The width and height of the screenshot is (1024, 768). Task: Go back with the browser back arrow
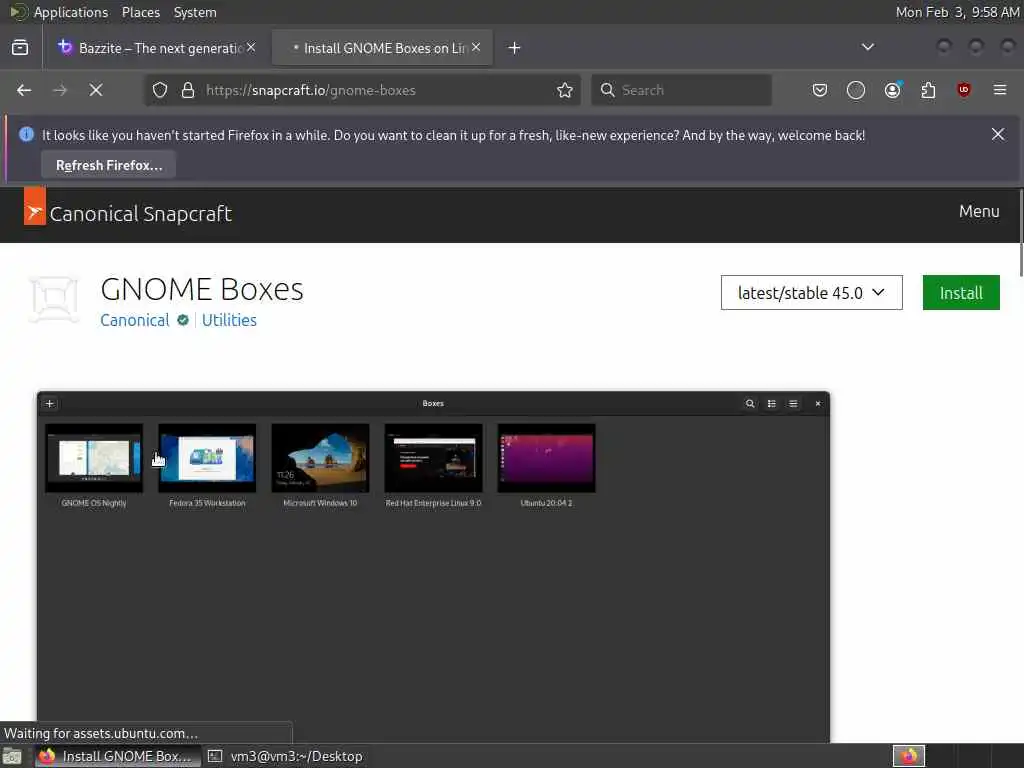click(x=24, y=90)
